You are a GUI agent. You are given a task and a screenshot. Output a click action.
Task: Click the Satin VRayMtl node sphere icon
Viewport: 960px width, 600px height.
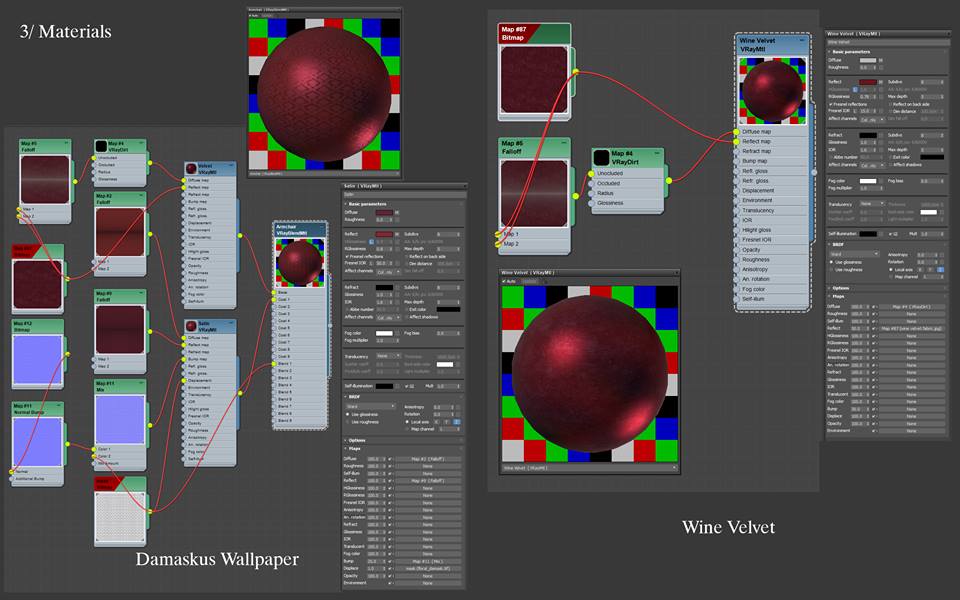click(x=190, y=325)
